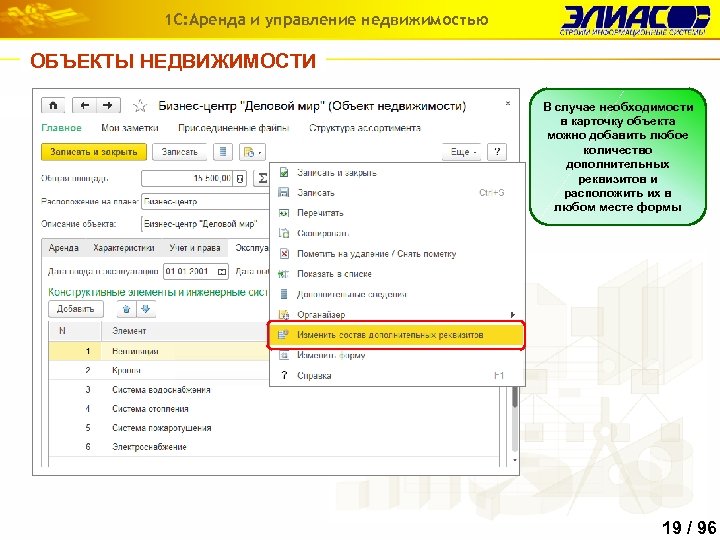This screenshot has height=540, width=720.
Task: Choose Записать (Ctrl+S) menu entry
Action: (x=397, y=193)
